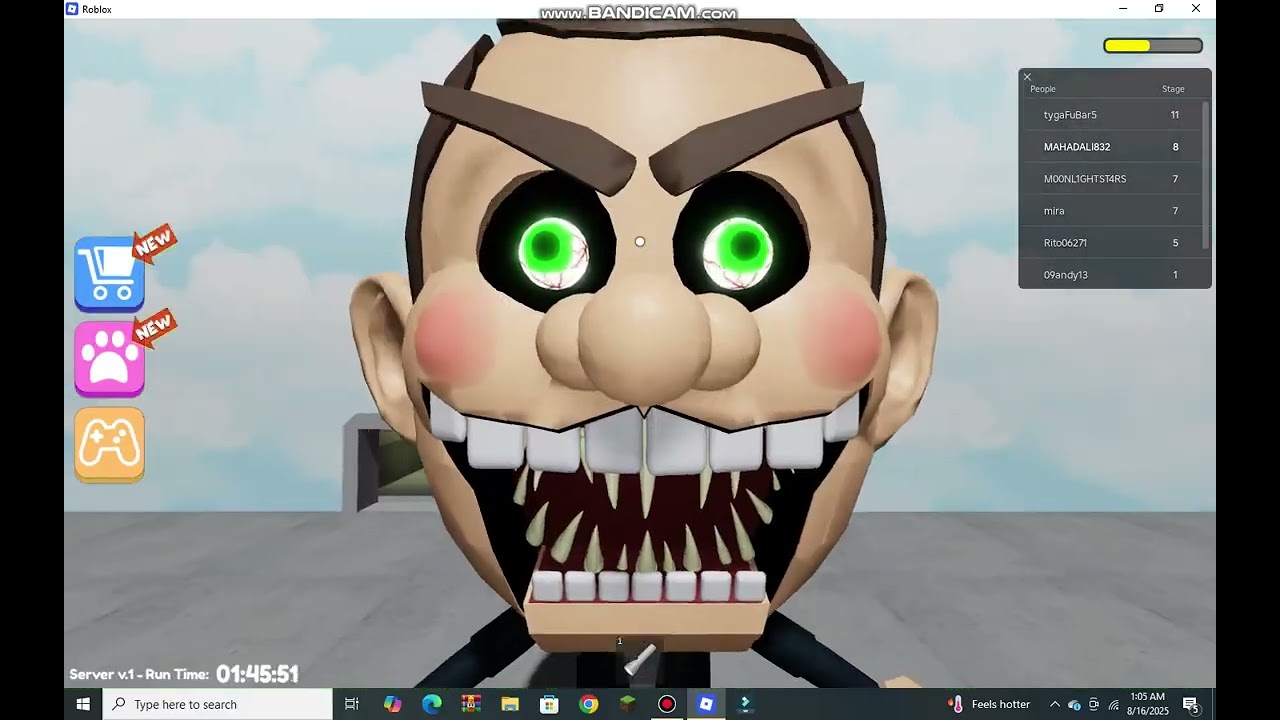Open the Windows Start menu
Image resolution: width=1280 pixels, height=720 pixels.
[x=83, y=704]
